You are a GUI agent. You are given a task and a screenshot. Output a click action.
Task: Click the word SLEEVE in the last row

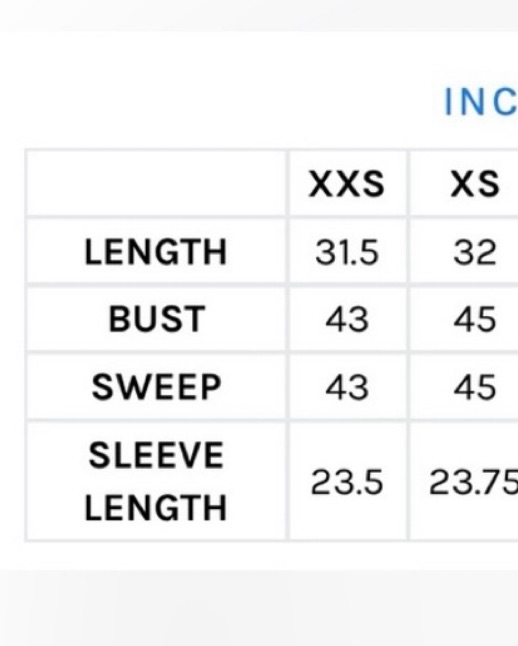(156, 455)
